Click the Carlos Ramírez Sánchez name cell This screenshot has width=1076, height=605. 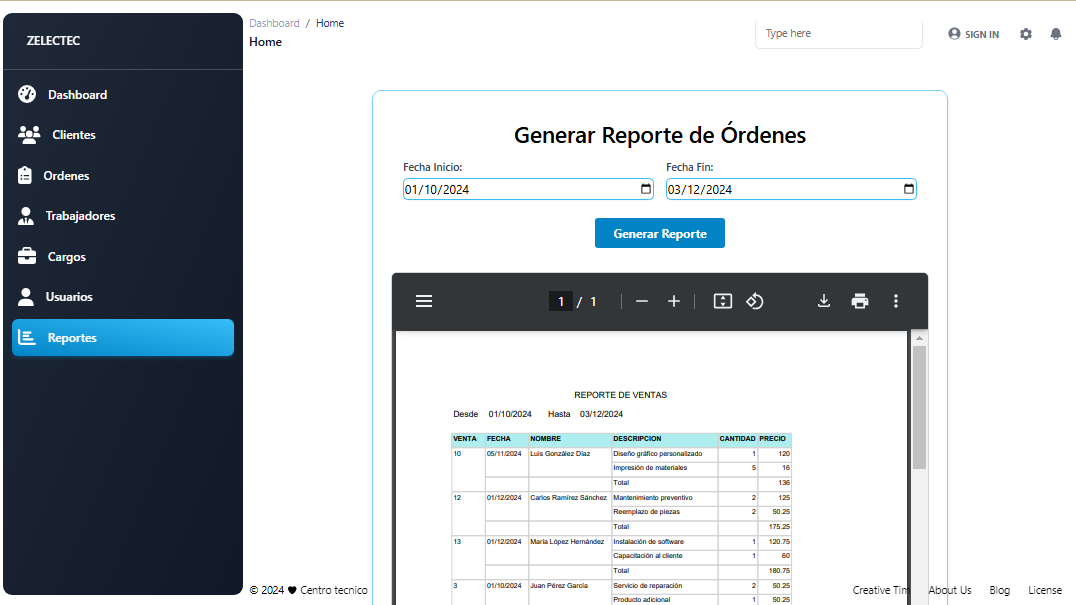pyautogui.click(x=568, y=497)
